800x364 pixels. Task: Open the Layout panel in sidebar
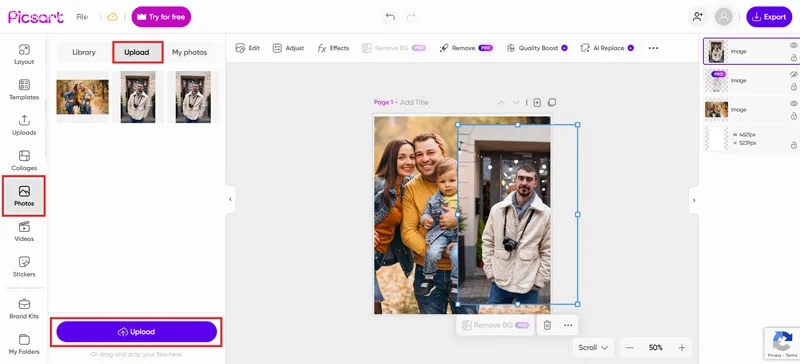pos(24,55)
